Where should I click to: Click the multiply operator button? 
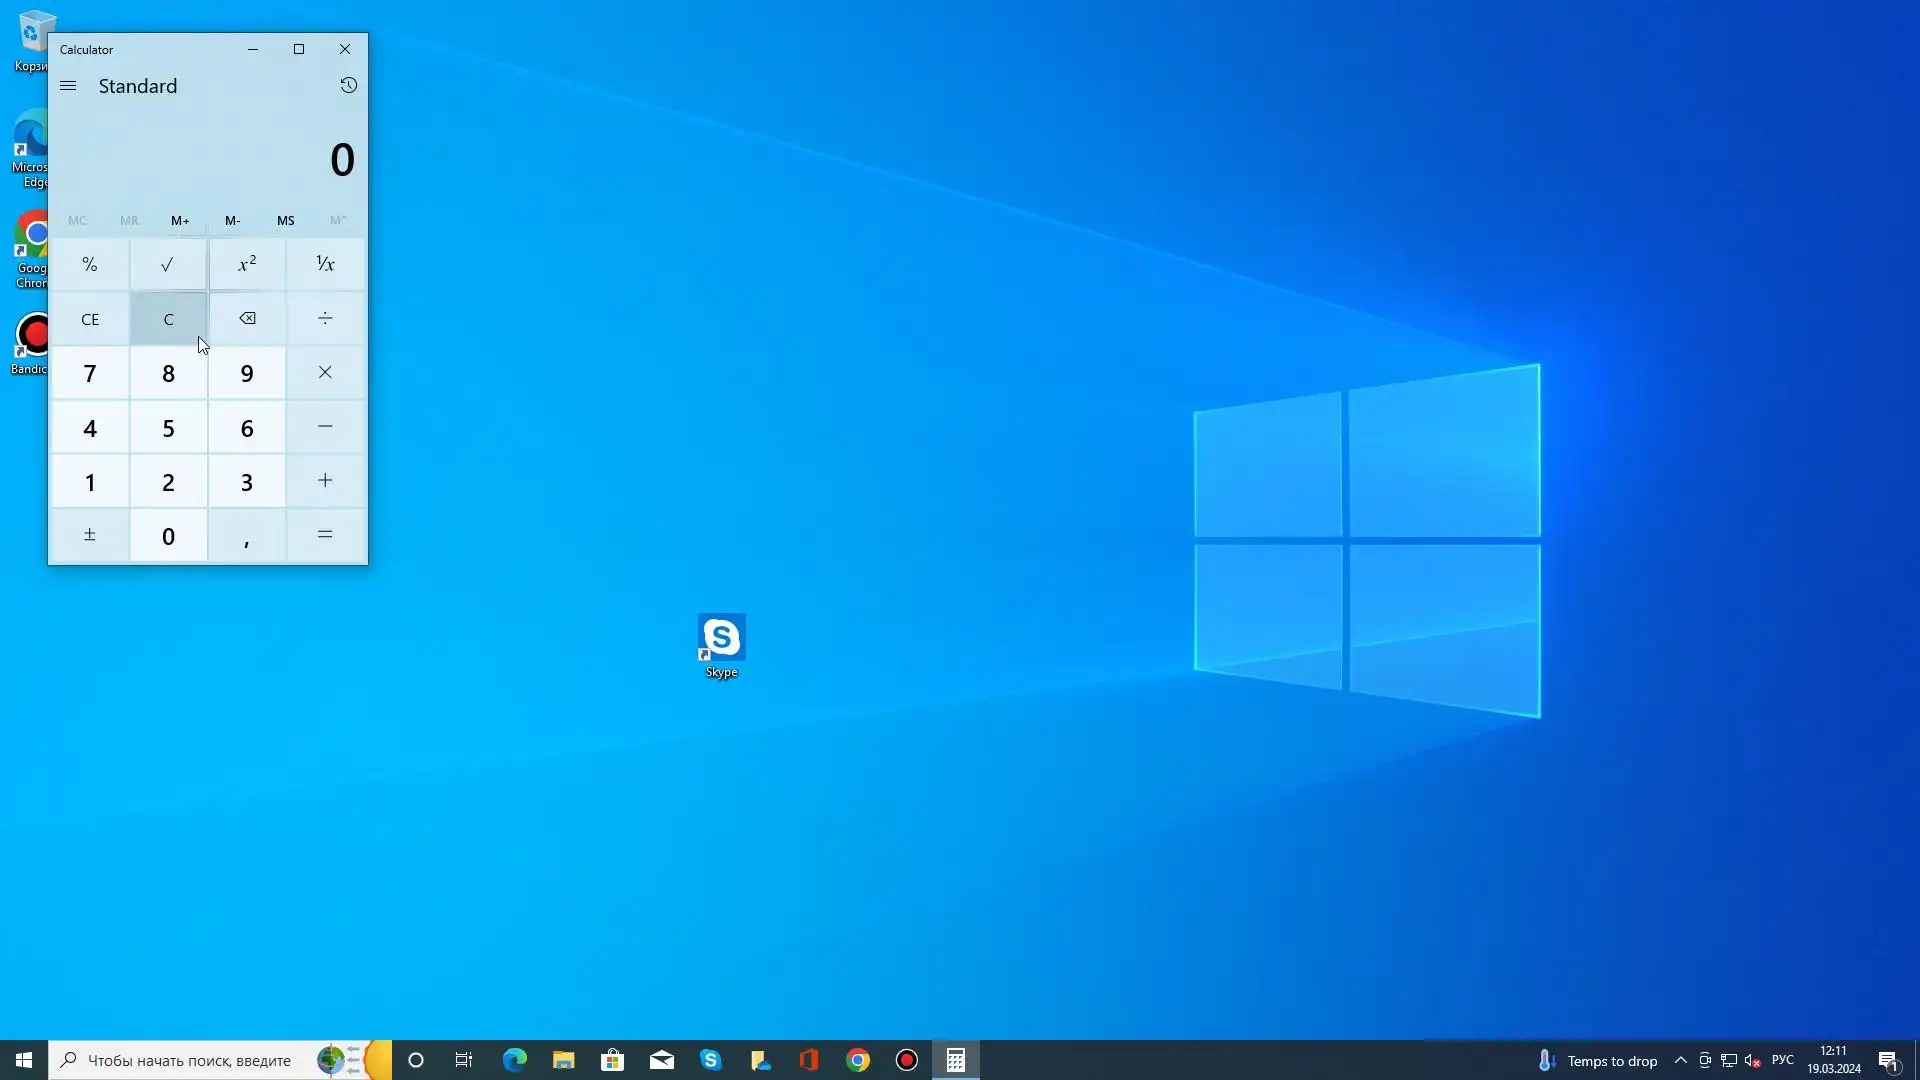pyautogui.click(x=325, y=373)
